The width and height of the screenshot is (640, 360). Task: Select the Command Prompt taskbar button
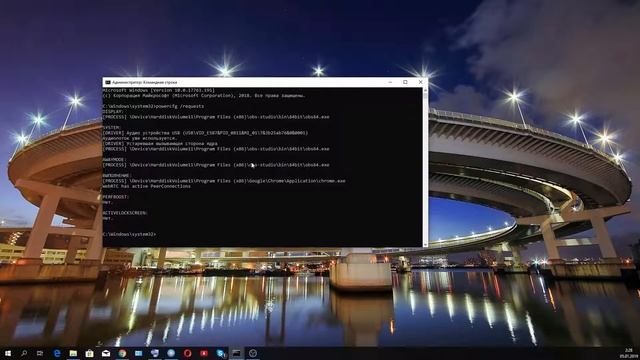coord(236,353)
